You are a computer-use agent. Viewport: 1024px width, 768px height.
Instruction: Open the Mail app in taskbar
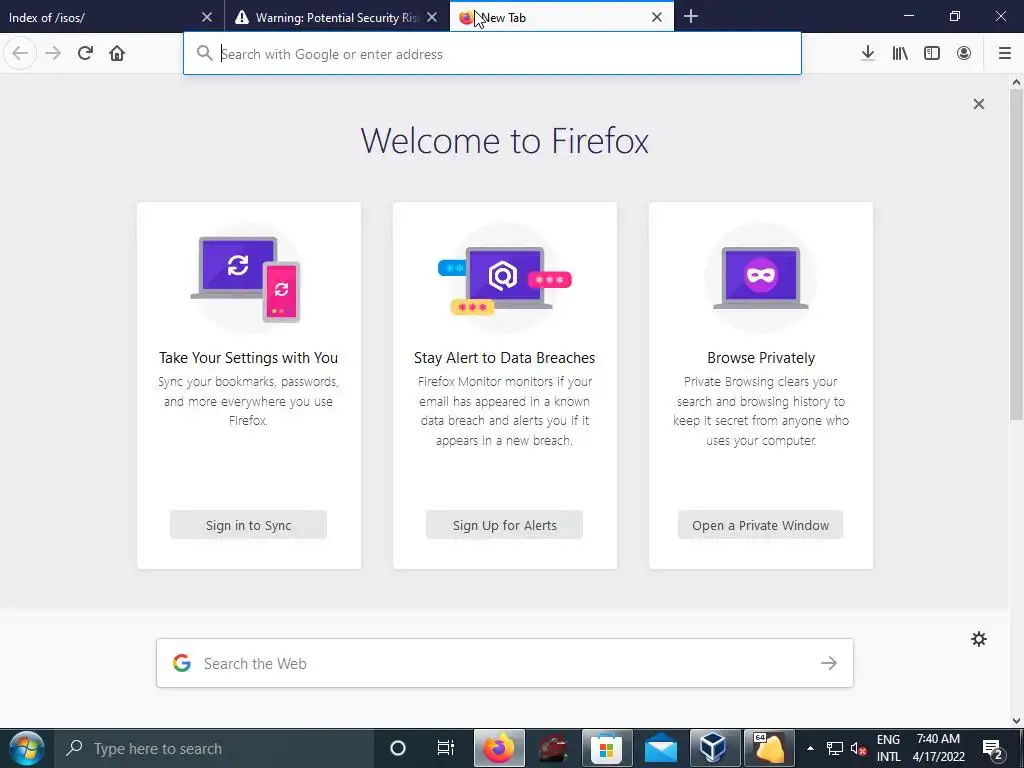tap(661, 748)
